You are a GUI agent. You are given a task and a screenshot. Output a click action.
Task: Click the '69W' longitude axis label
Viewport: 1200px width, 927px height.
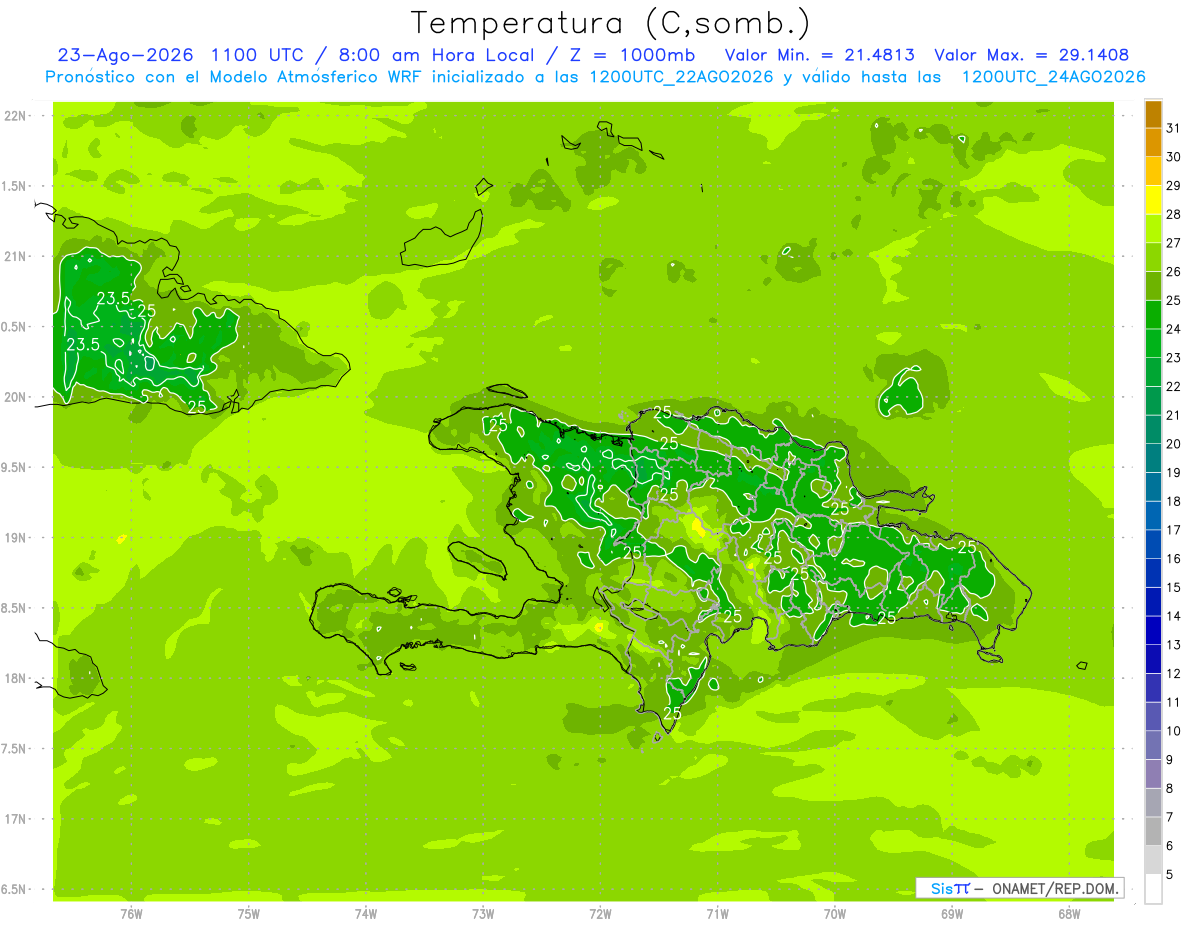point(952,914)
